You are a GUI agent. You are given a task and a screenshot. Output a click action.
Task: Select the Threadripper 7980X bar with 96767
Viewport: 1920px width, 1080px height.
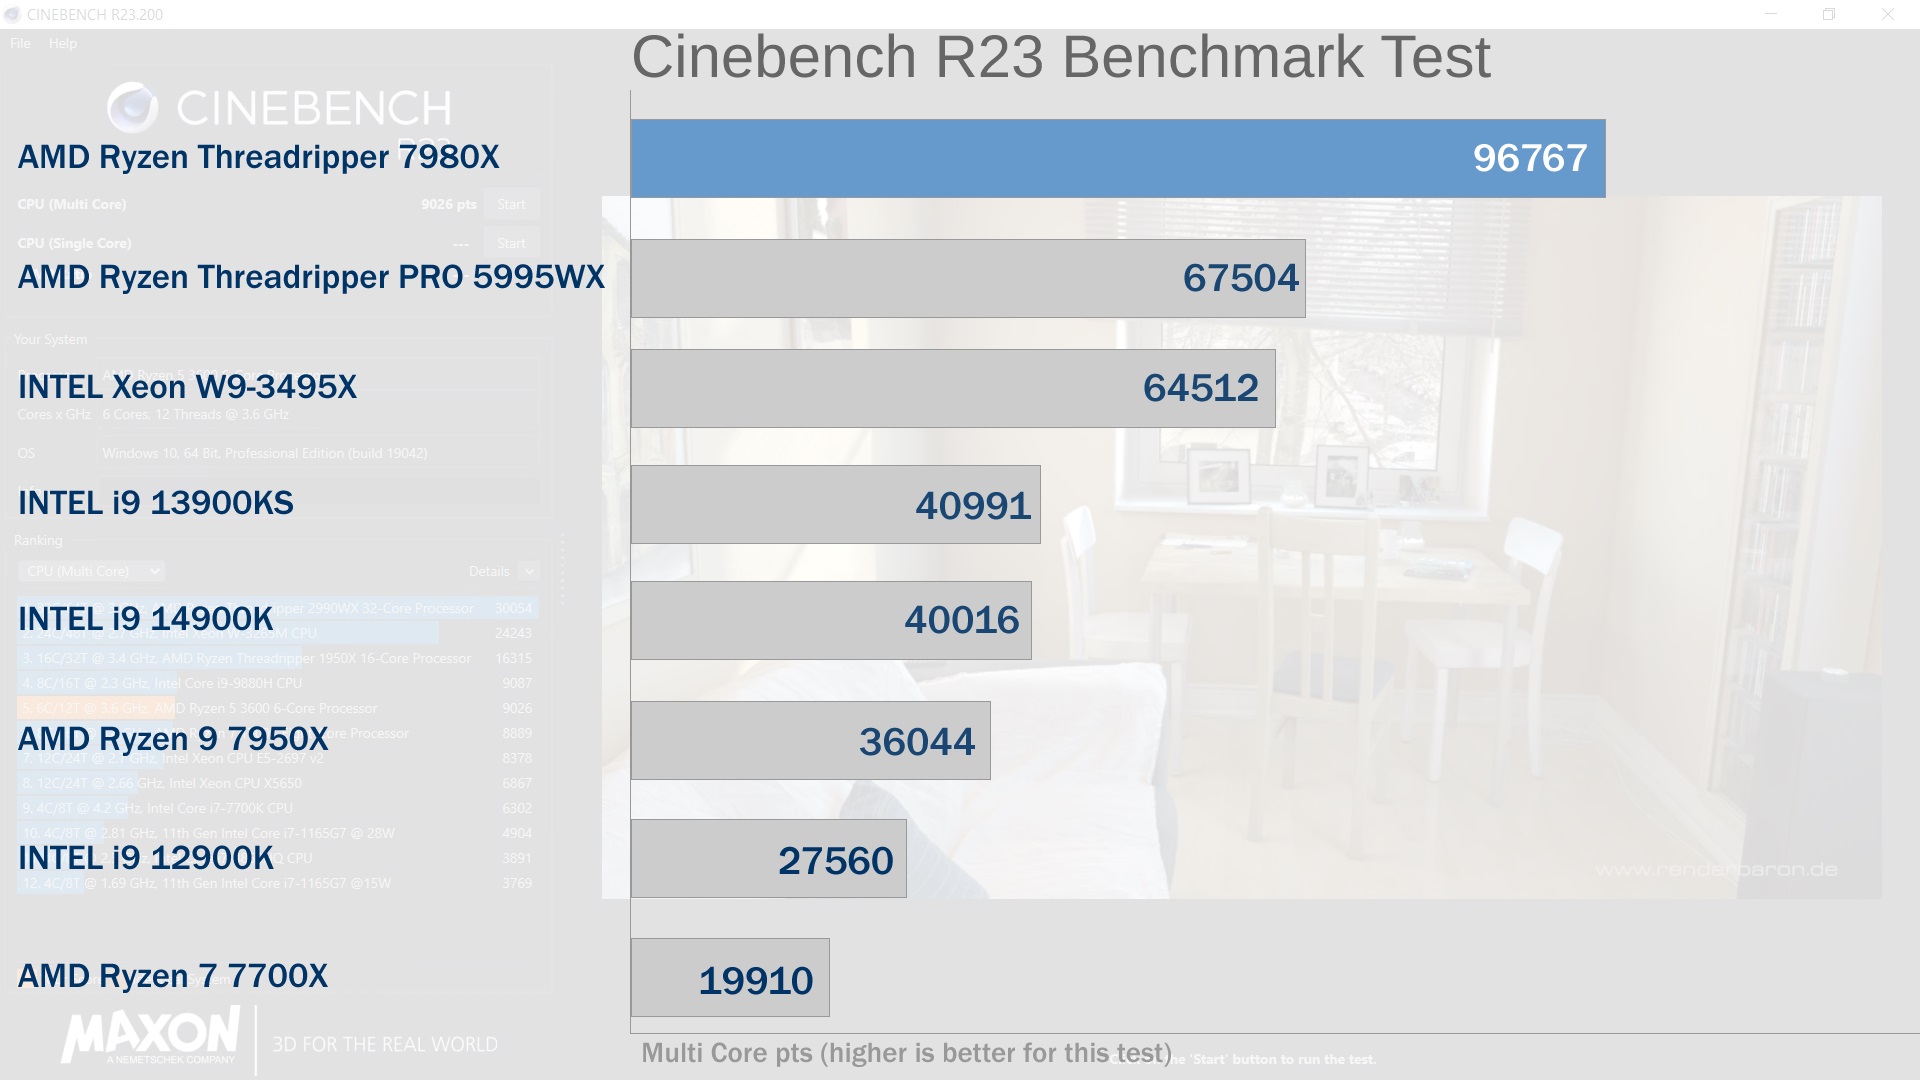[x=1118, y=158]
